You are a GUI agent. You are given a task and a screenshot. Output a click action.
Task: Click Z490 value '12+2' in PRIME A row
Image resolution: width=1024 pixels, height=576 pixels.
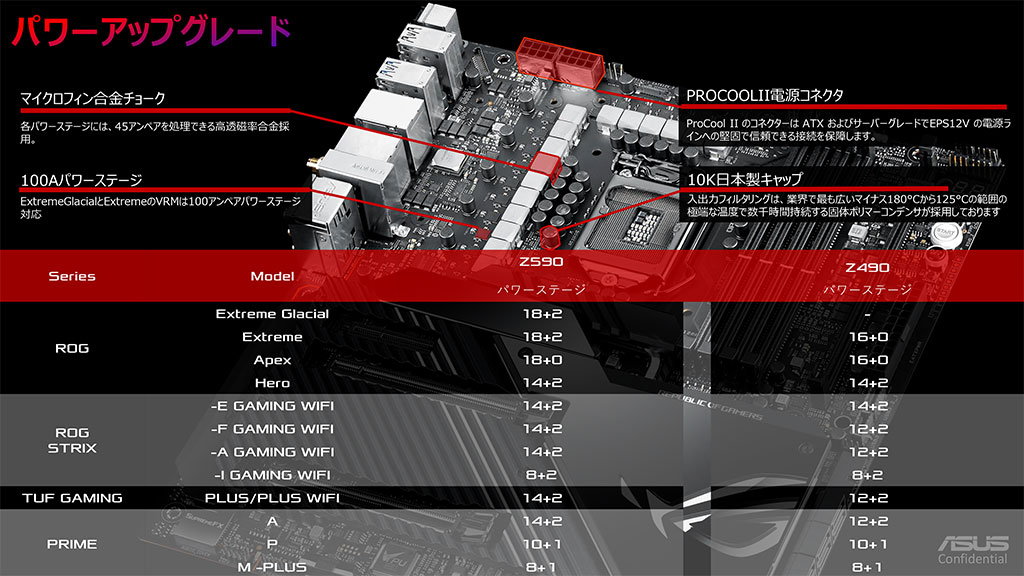pos(868,521)
